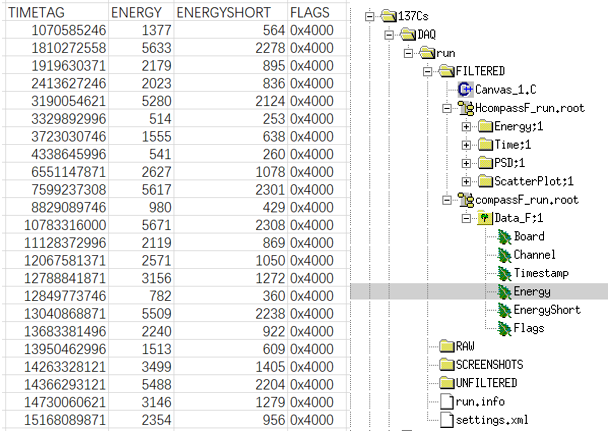Screen dimensions: 611x434
Task: Select flags cell in row 15168089871
Action: point(317,420)
